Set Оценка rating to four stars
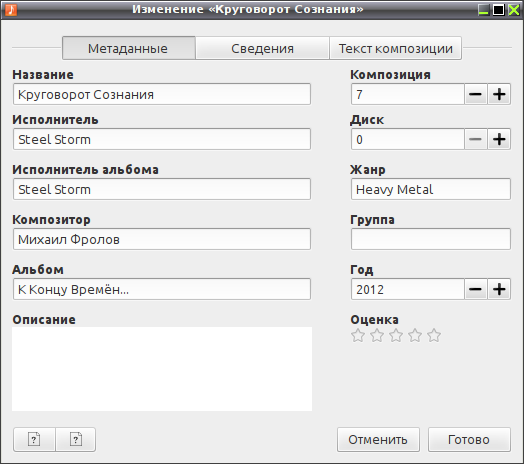This screenshot has width=524, height=464. point(415,335)
